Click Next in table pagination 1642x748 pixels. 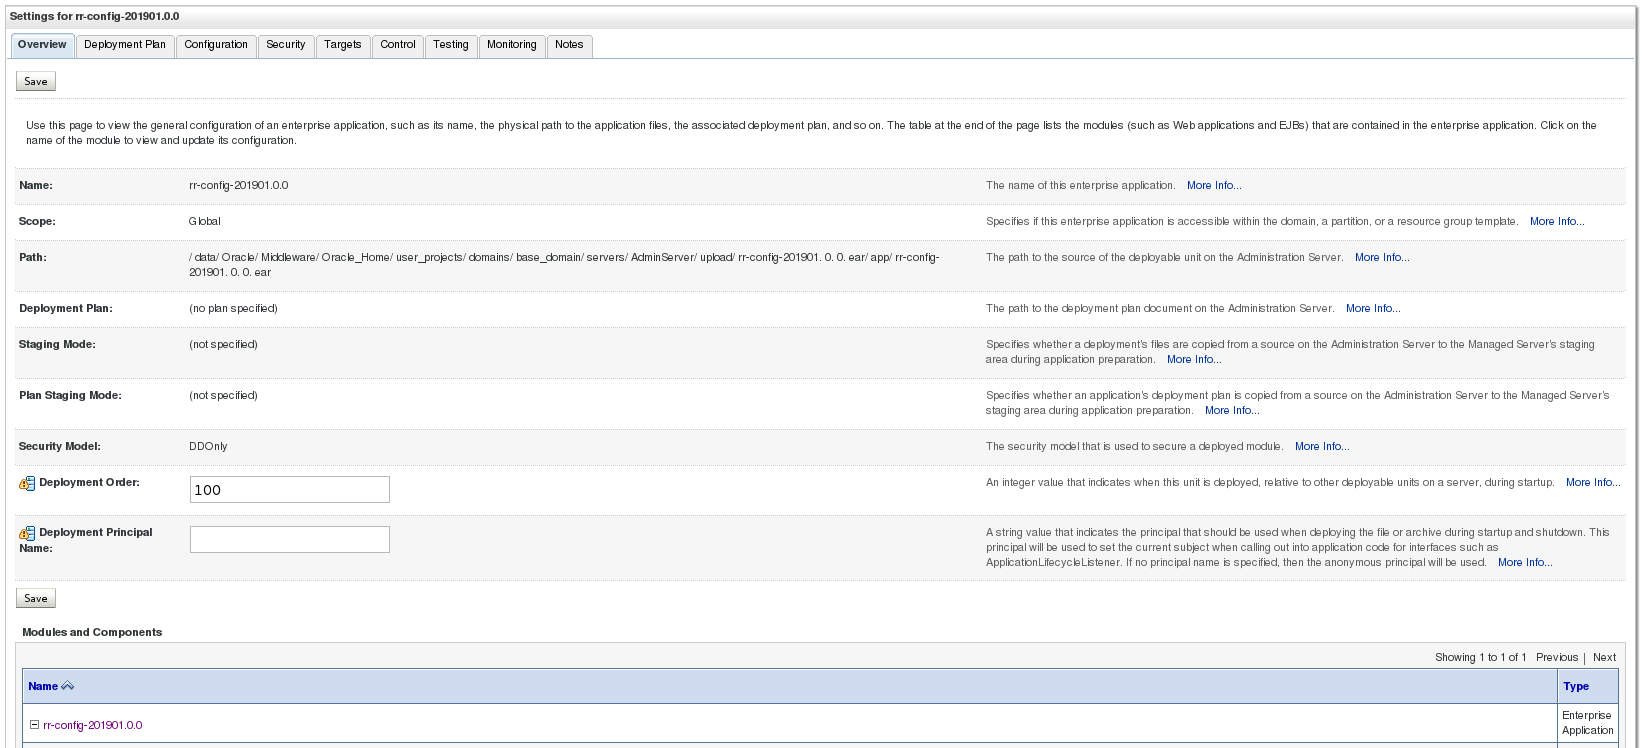coord(1604,658)
